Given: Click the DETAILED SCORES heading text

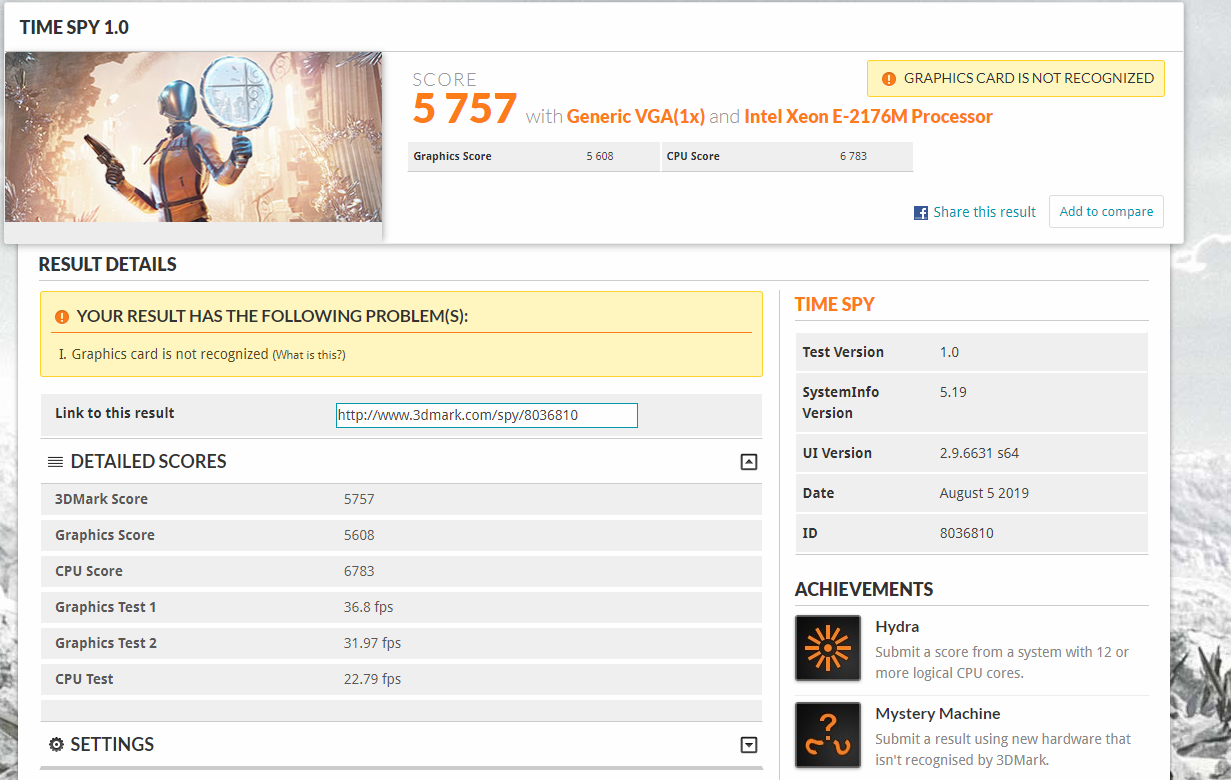Looking at the screenshot, I should pos(149,462).
